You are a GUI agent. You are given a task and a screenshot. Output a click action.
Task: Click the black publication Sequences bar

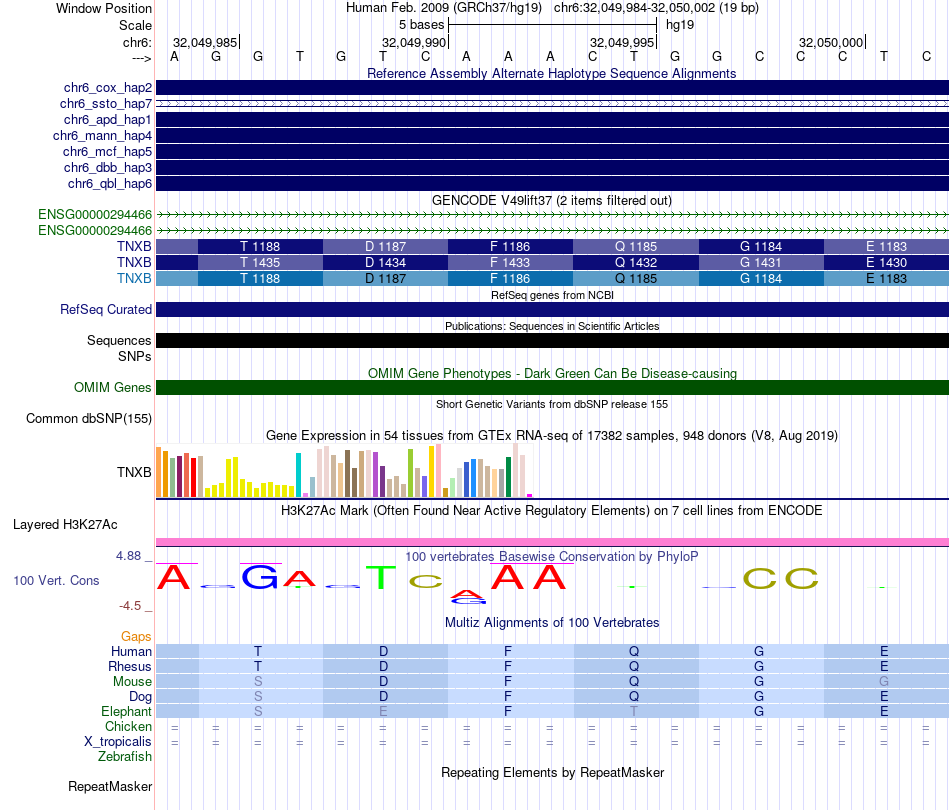[x=552, y=340]
